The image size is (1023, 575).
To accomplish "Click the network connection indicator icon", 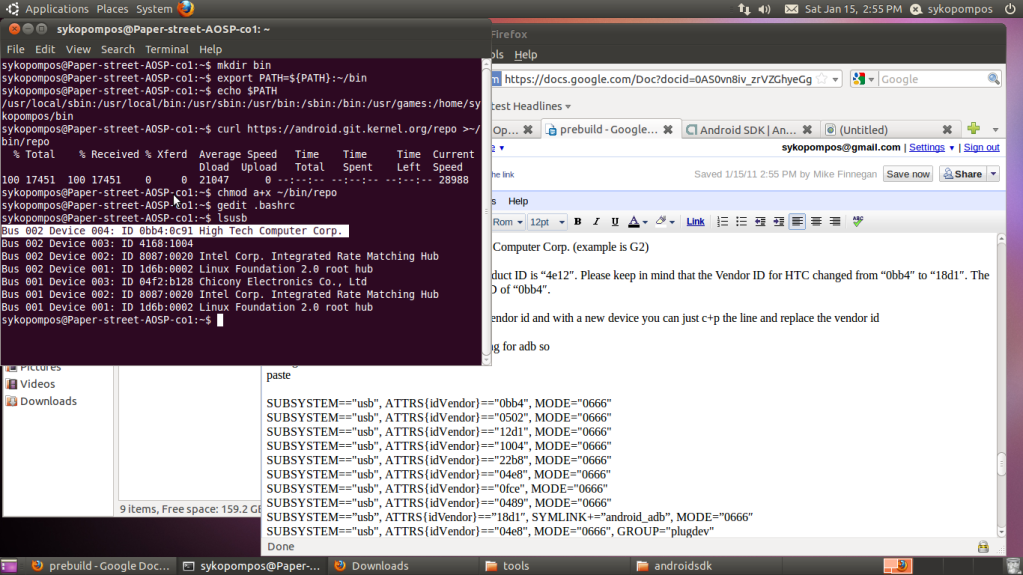I will (744, 9).
